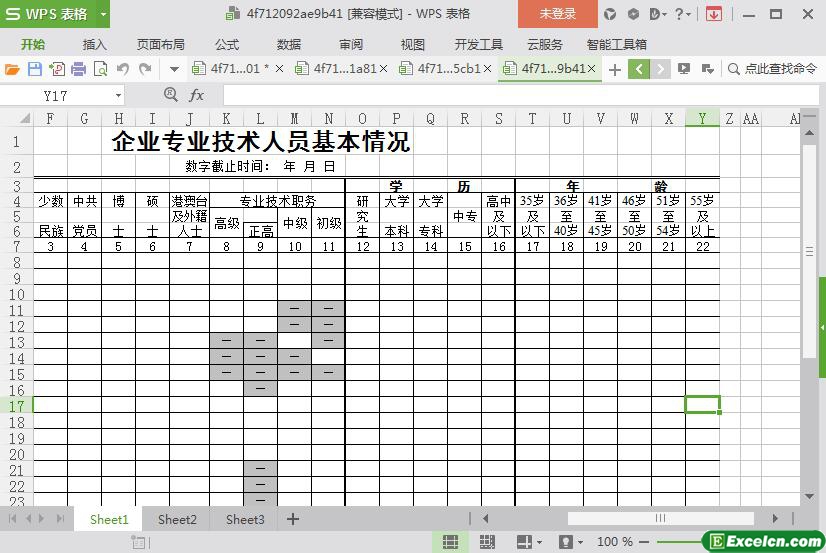Click 点此查找命令 search command box
The width and height of the screenshot is (826, 553).
pyautogui.click(x=774, y=69)
